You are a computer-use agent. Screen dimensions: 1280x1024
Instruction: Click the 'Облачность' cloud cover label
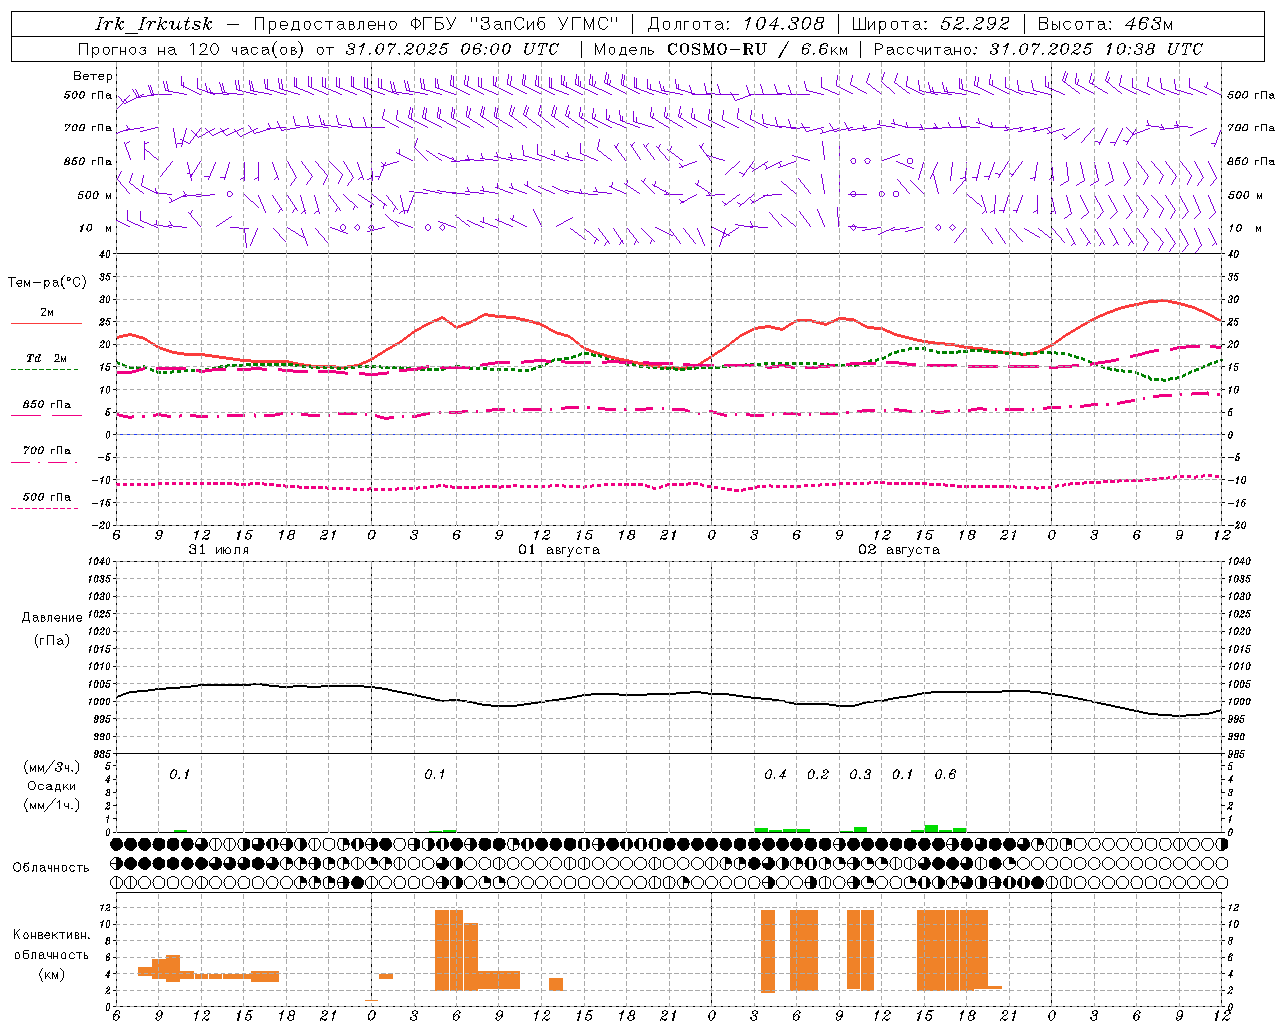coord(51,868)
